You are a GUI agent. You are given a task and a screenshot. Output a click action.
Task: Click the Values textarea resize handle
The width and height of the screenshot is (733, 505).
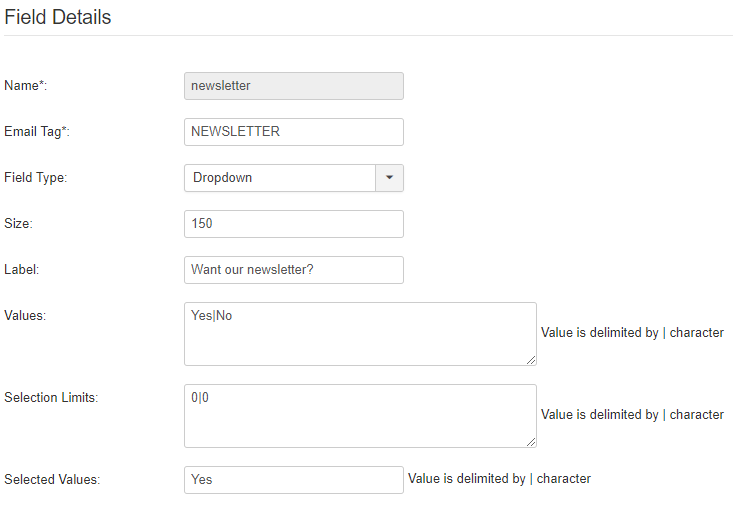coord(531,360)
